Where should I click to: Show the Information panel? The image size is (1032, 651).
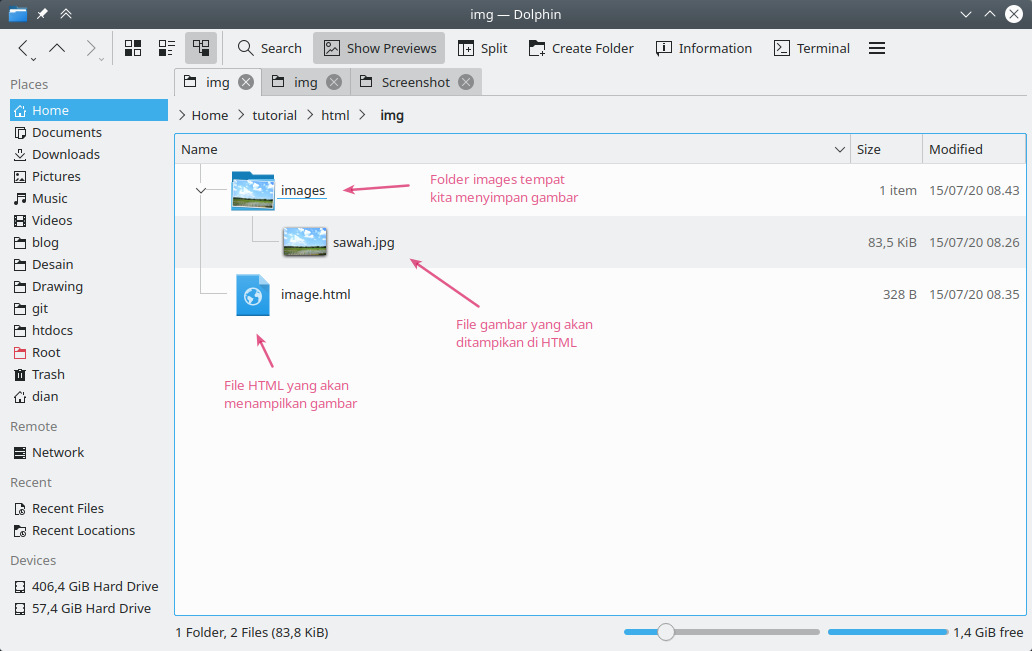[x=703, y=47]
